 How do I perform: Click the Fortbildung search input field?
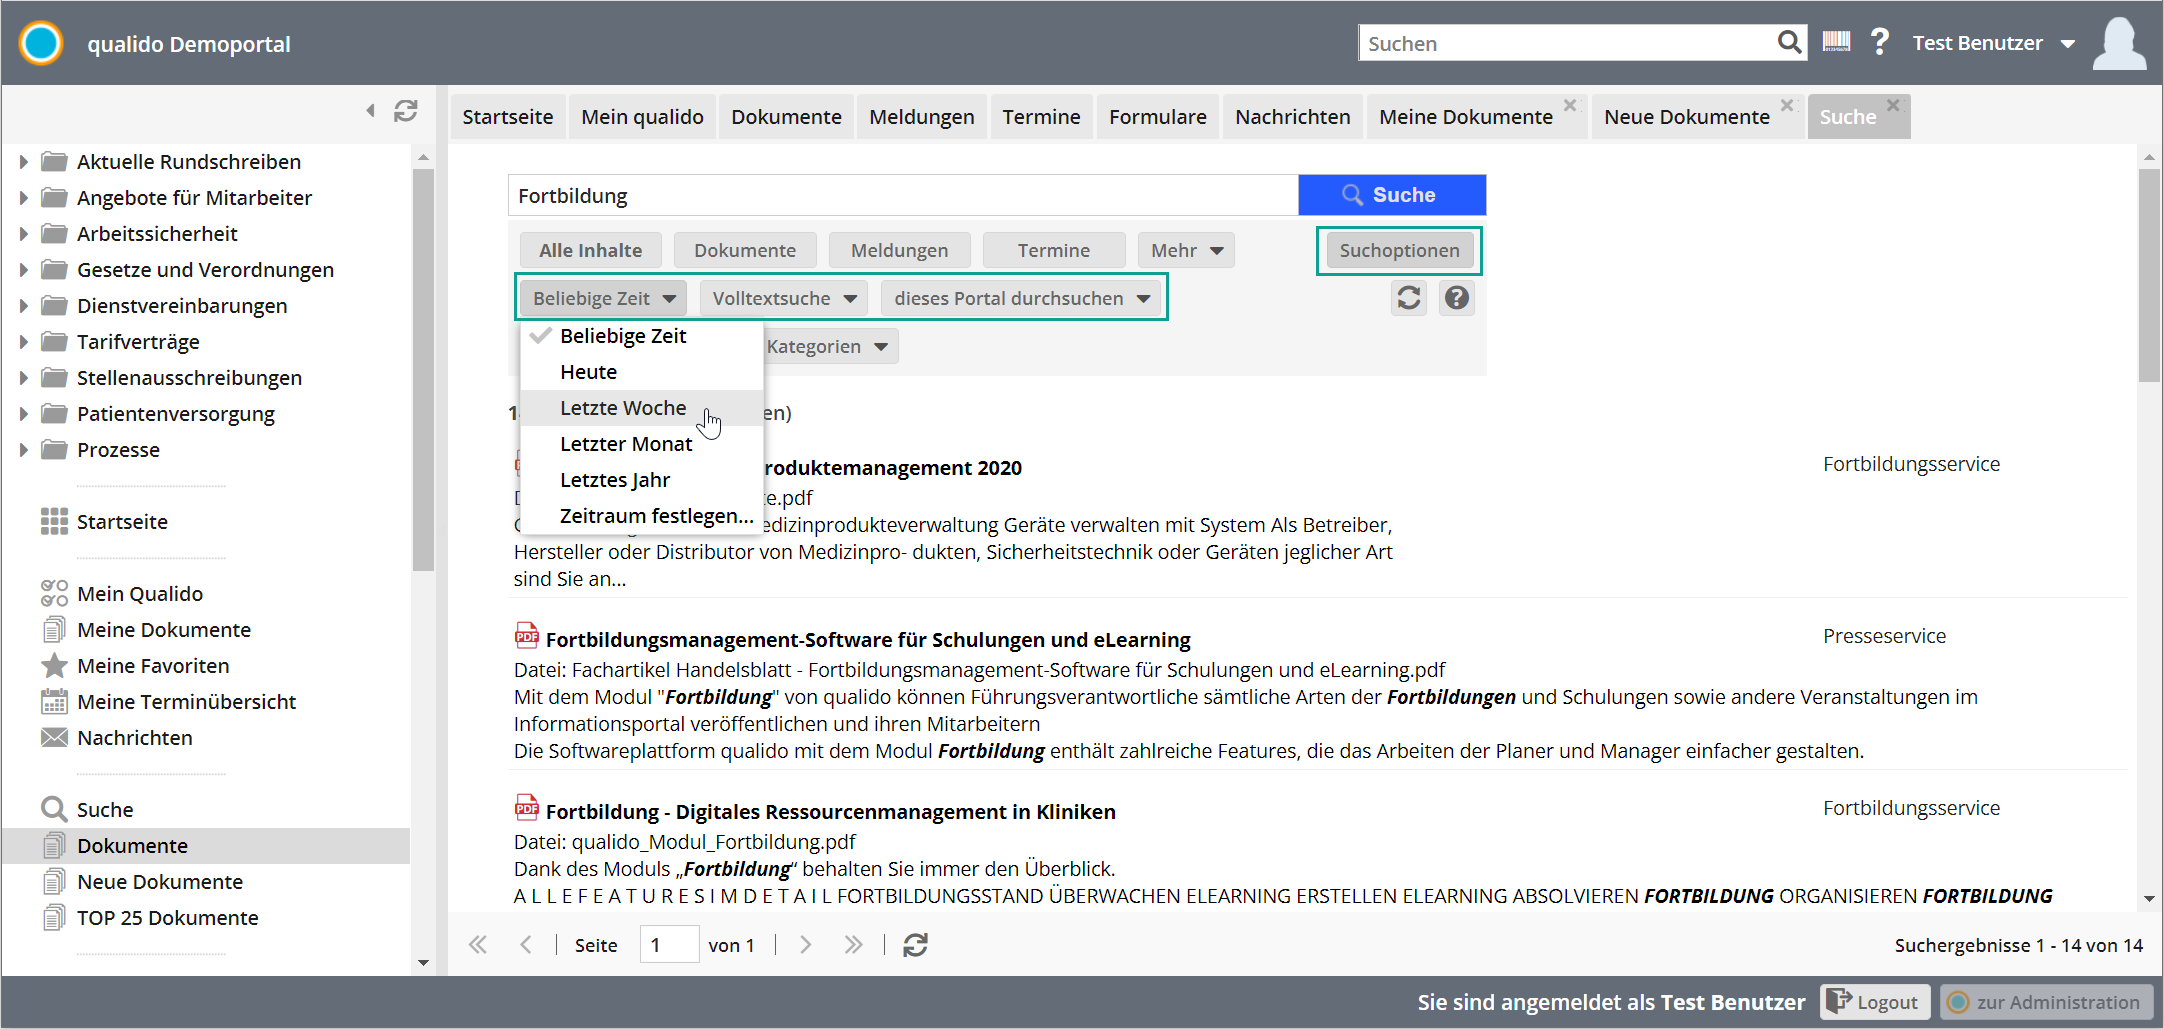coord(903,195)
